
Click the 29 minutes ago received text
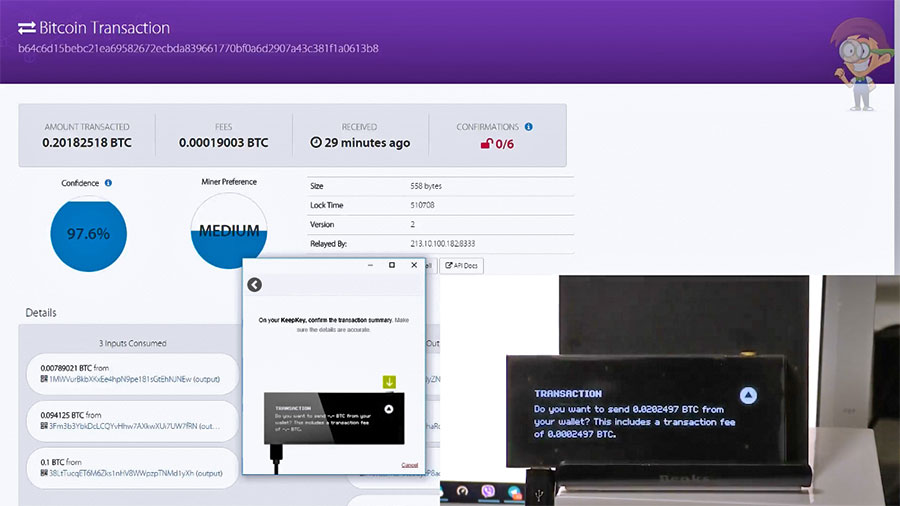(367, 143)
